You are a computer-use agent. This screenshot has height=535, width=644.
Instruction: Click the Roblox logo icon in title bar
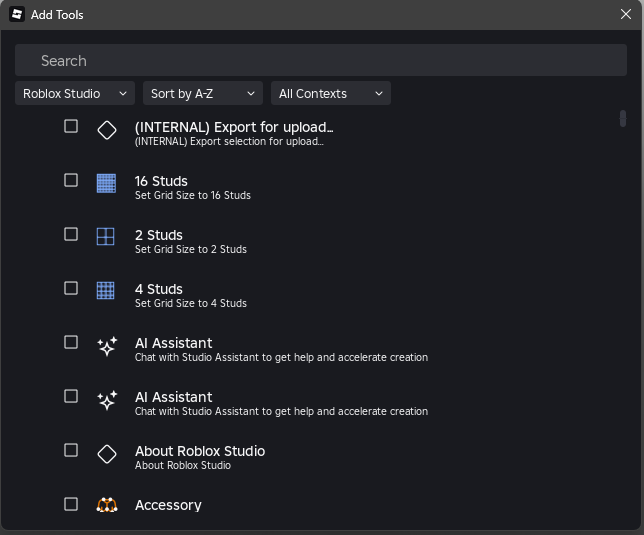(17, 14)
